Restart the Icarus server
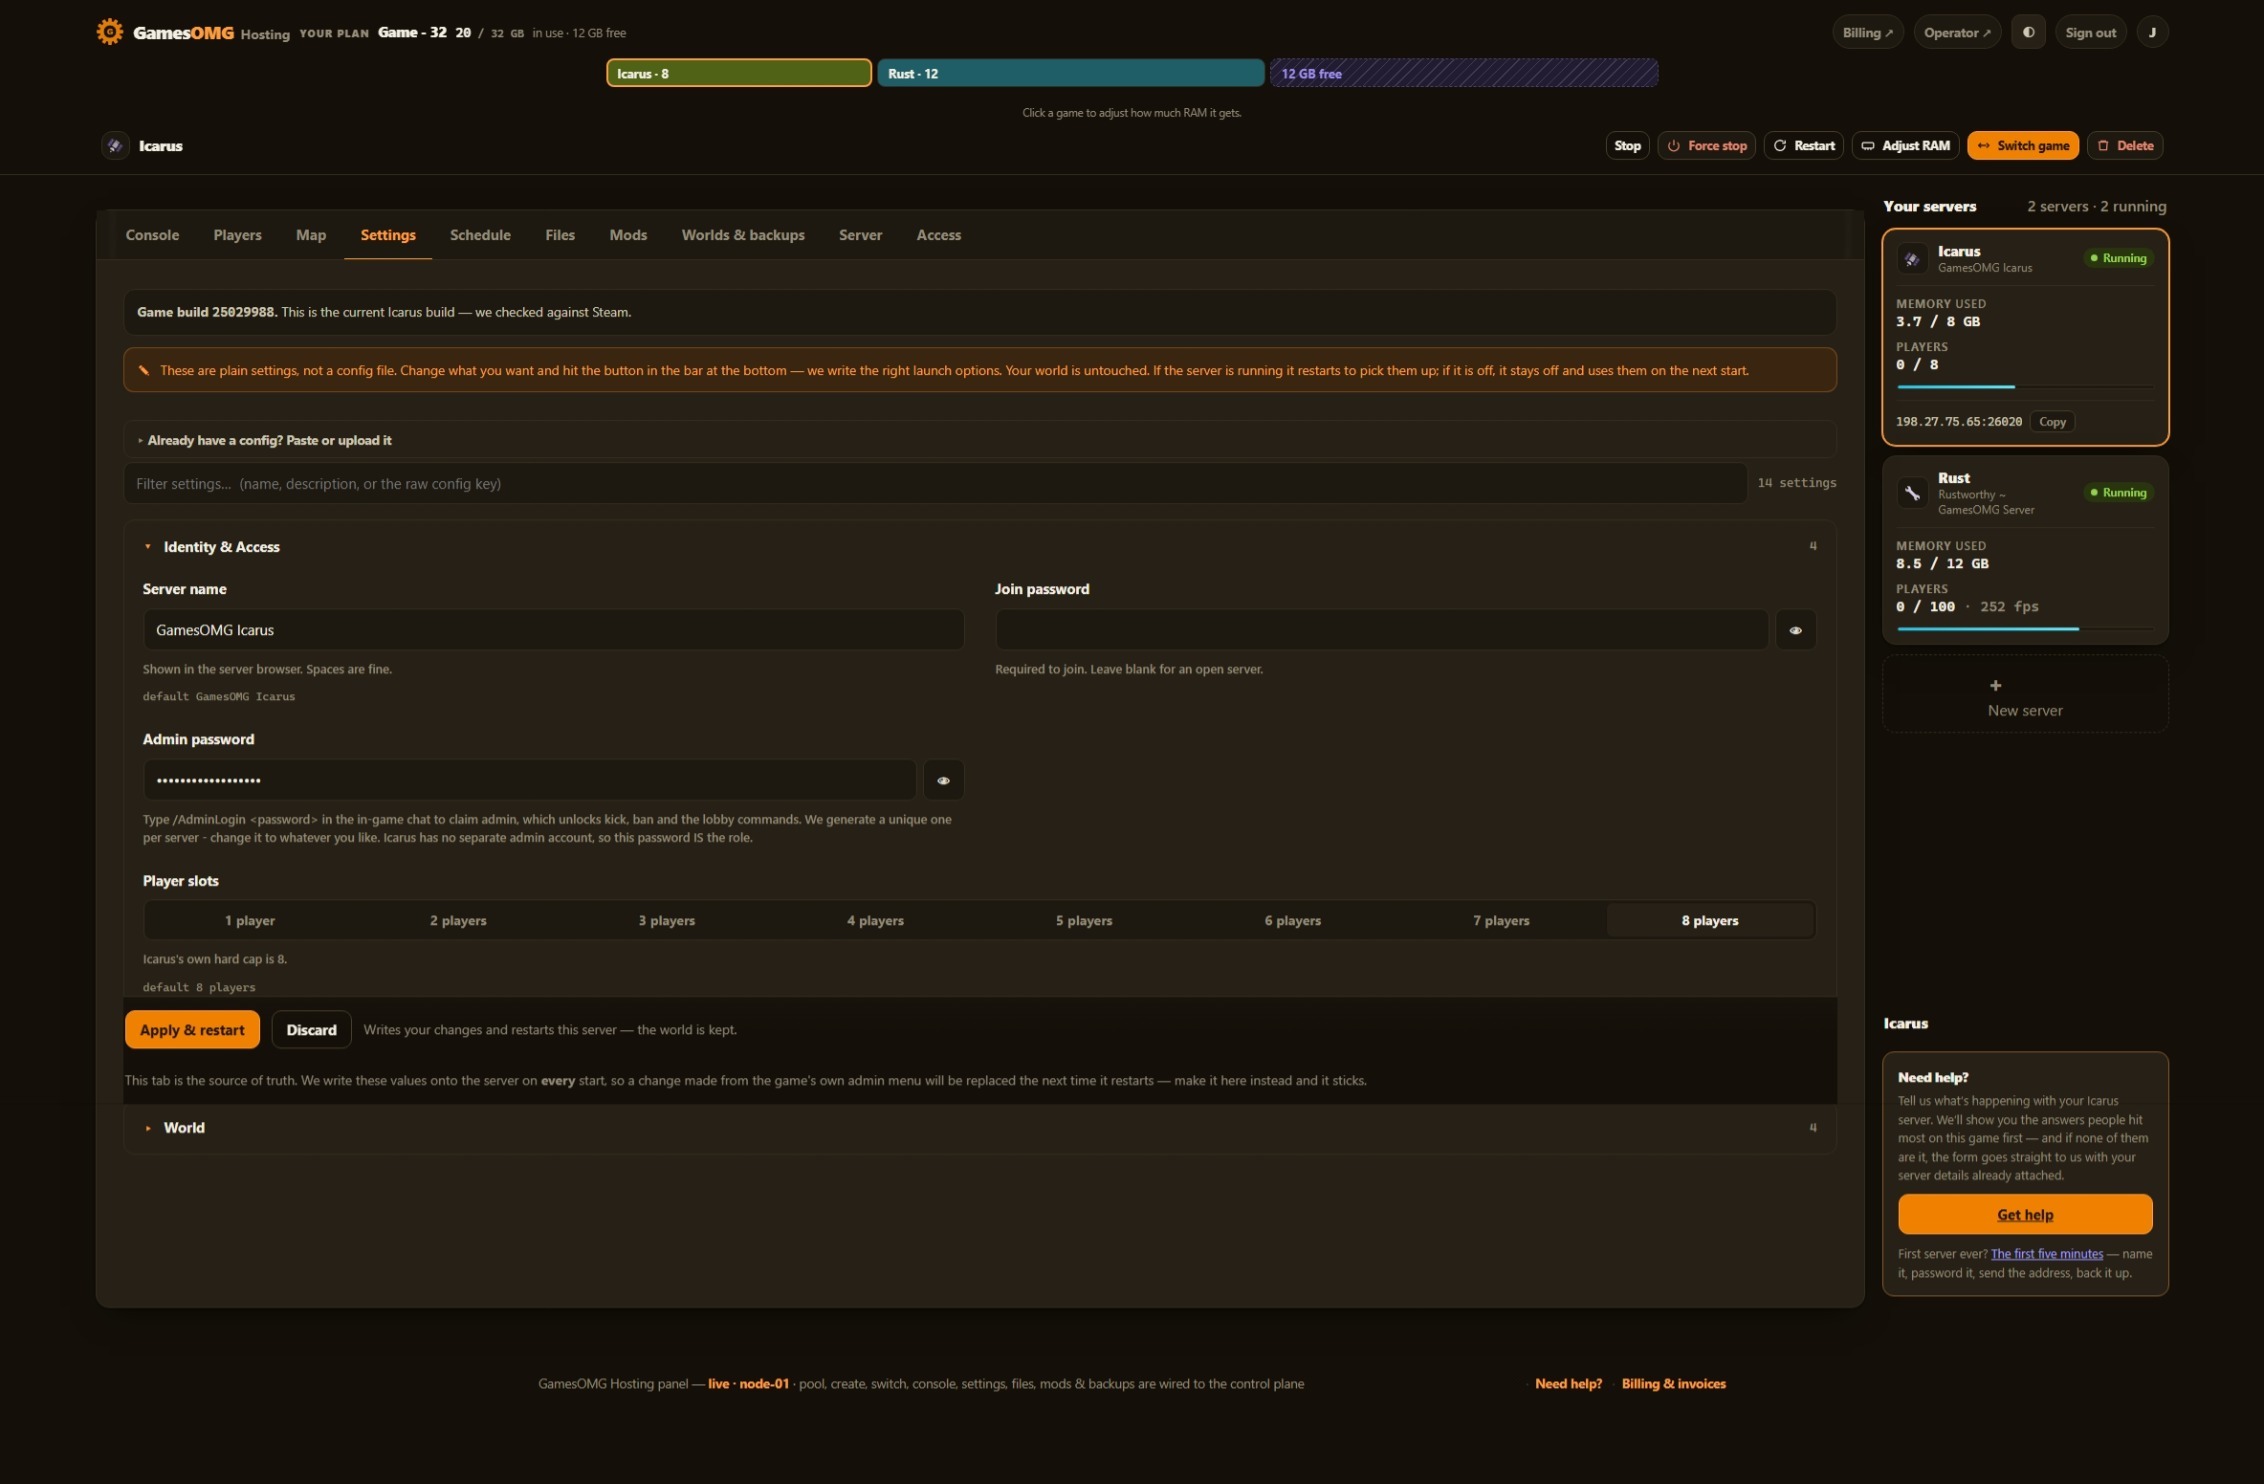Screen dimensions: 2264x1484 pos(1803,145)
